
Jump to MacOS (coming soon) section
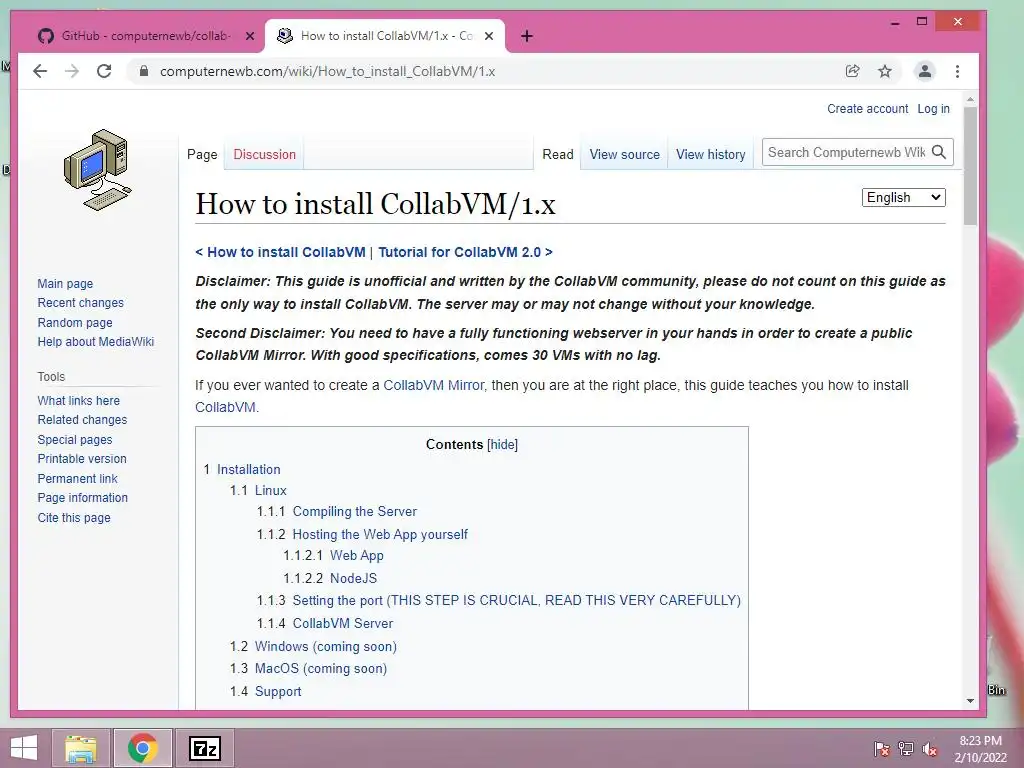(x=321, y=668)
